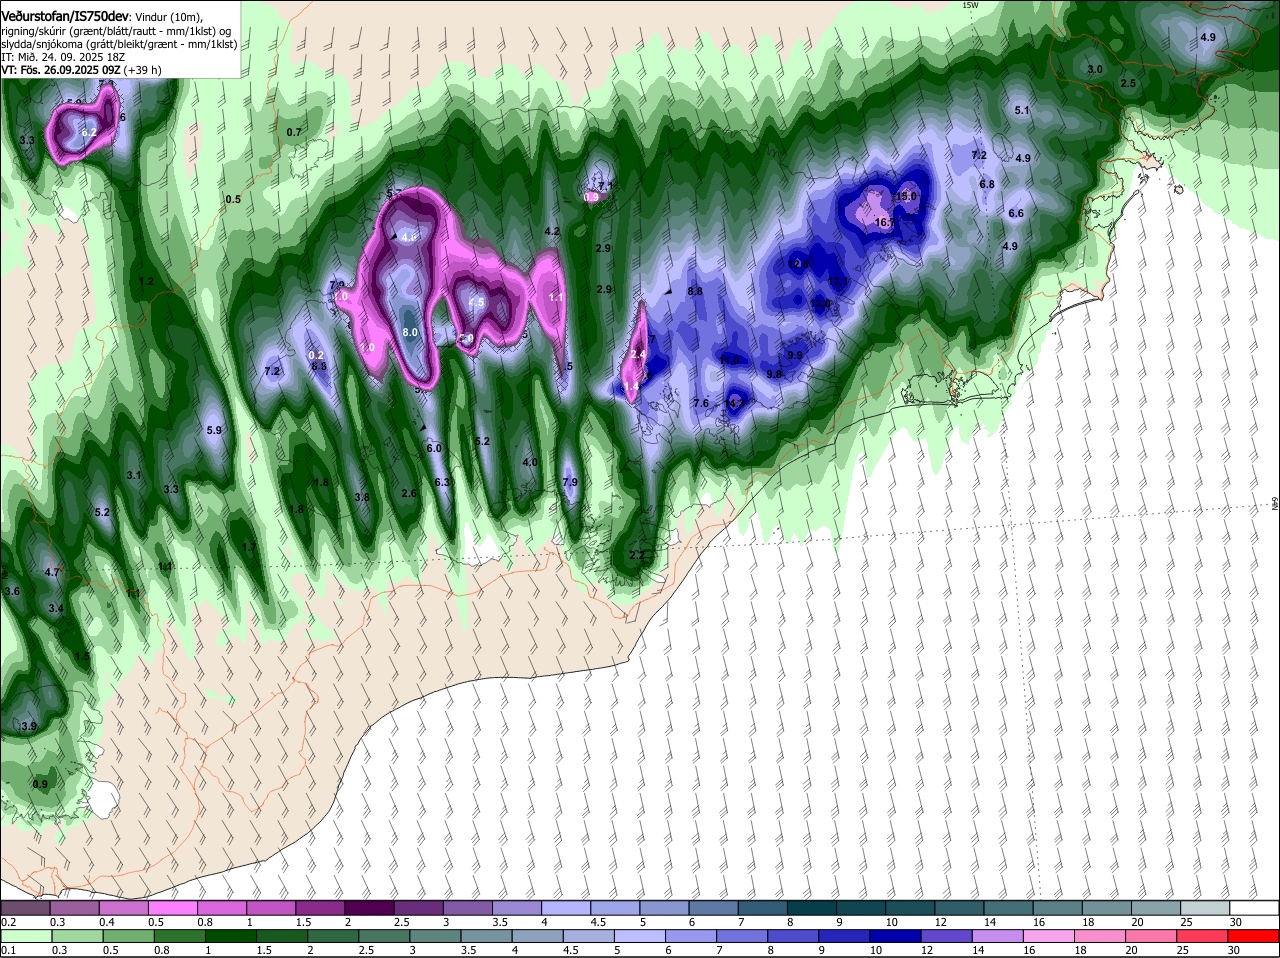Screen dimensions: 1280x958
Task: Click the dark blue 10–12 swatch in the lower legend row
Action: click(x=896, y=936)
